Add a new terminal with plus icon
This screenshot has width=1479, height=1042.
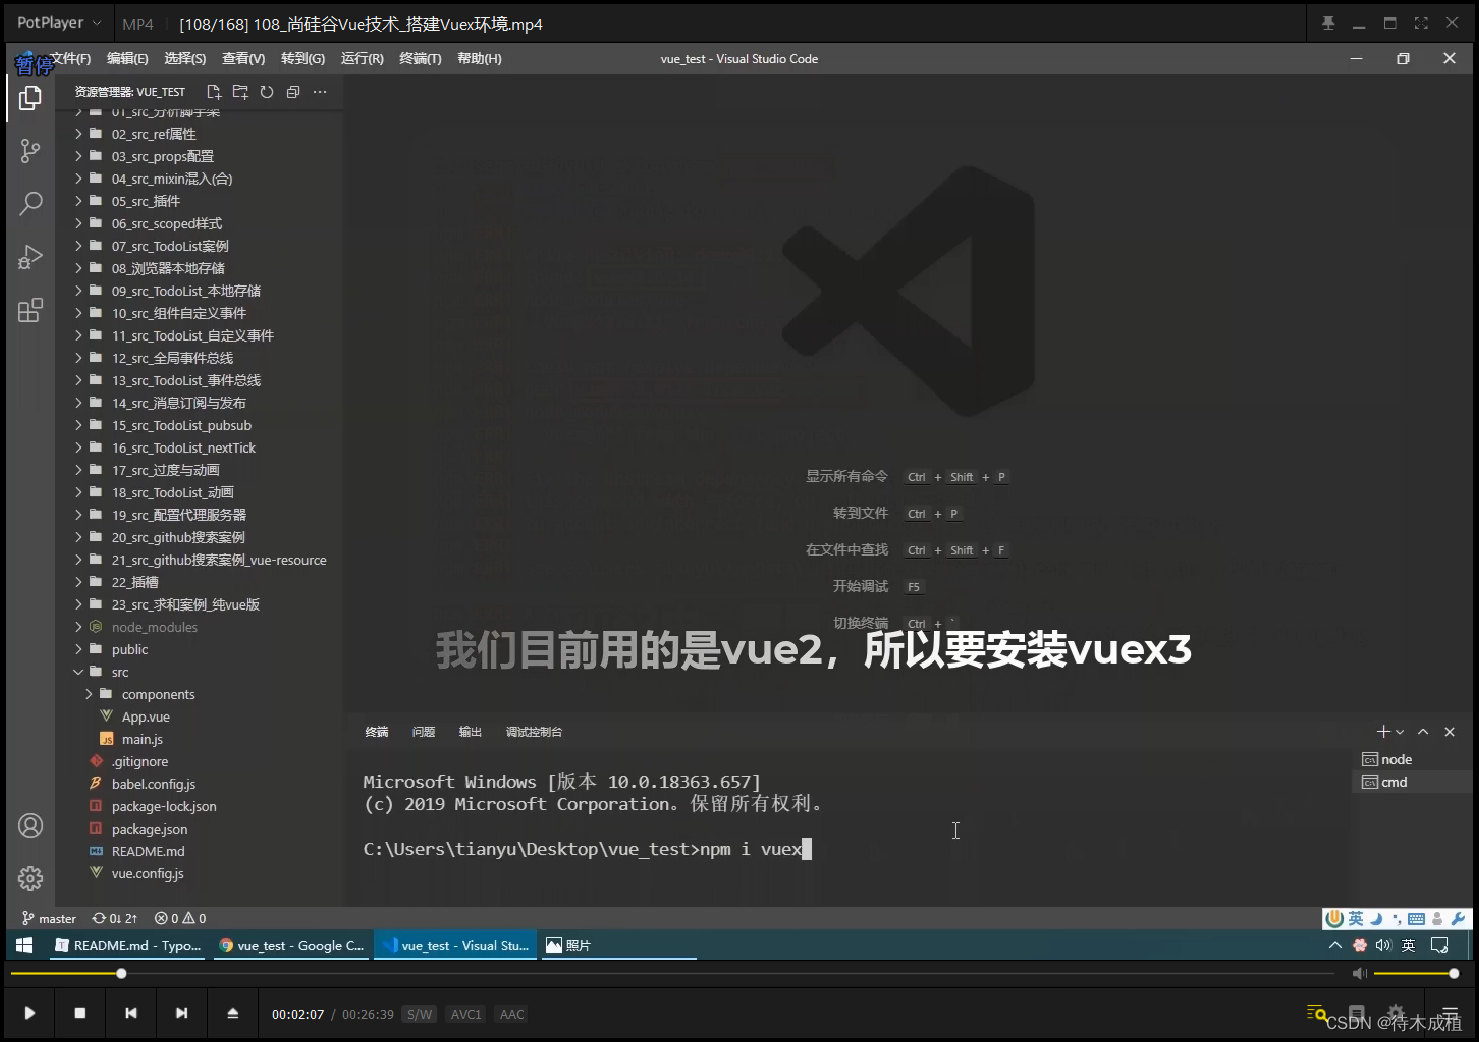point(1383,732)
